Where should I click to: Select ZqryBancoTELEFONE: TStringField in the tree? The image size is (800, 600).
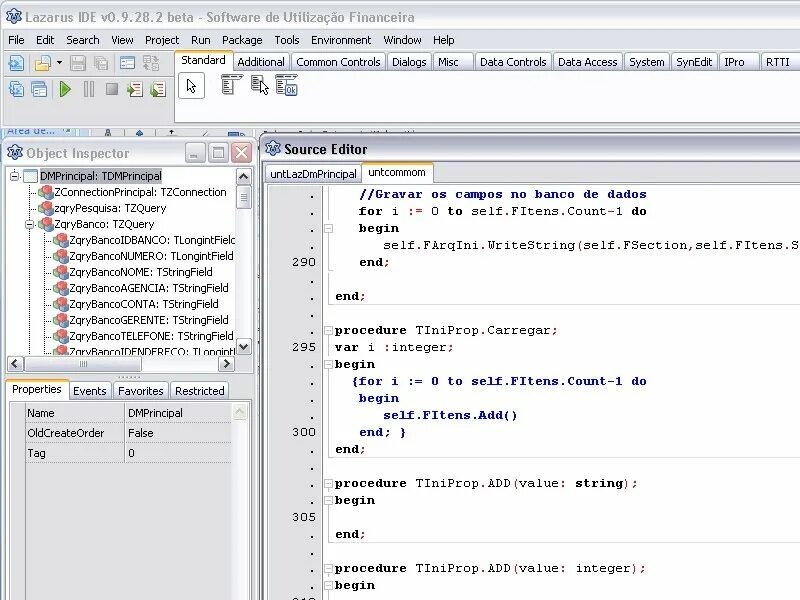(x=152, y=336)
